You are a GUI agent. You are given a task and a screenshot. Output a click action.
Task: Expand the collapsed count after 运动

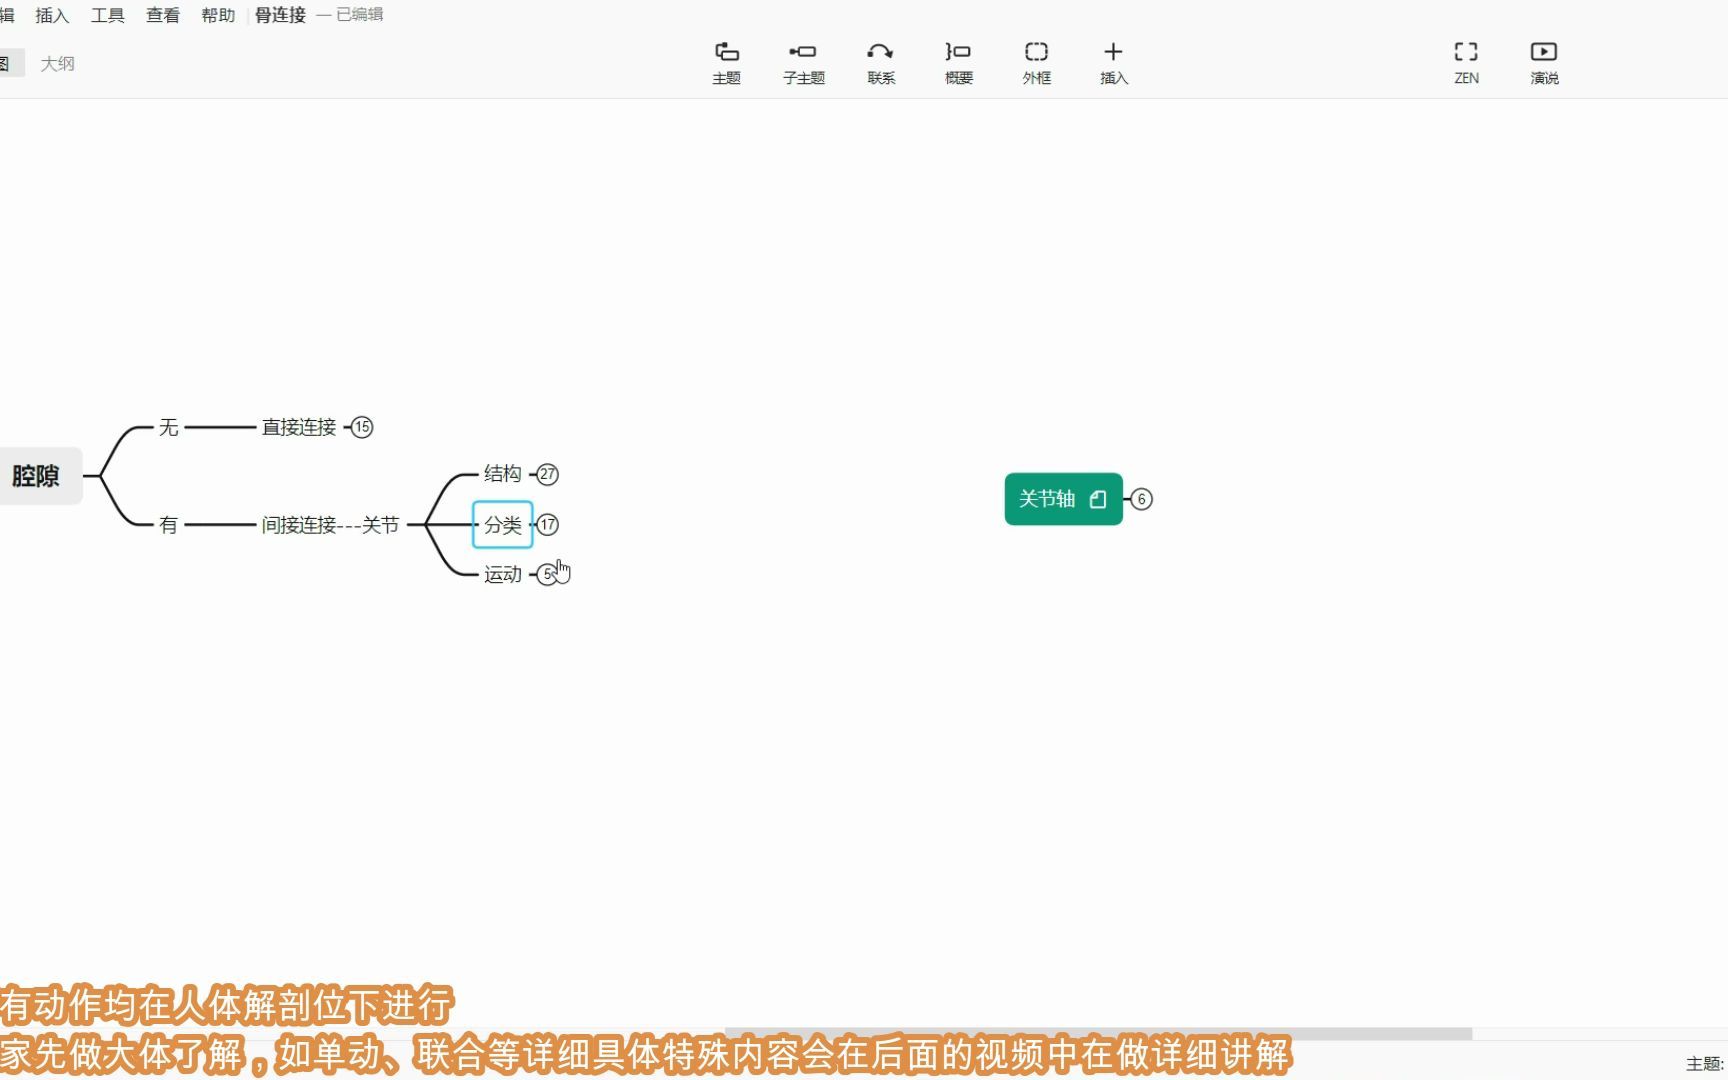(547, 574)
